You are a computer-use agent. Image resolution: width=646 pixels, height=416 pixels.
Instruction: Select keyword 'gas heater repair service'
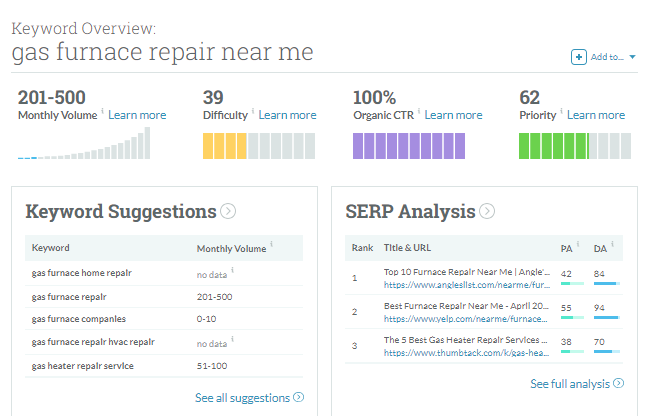(x=83, y=366)
